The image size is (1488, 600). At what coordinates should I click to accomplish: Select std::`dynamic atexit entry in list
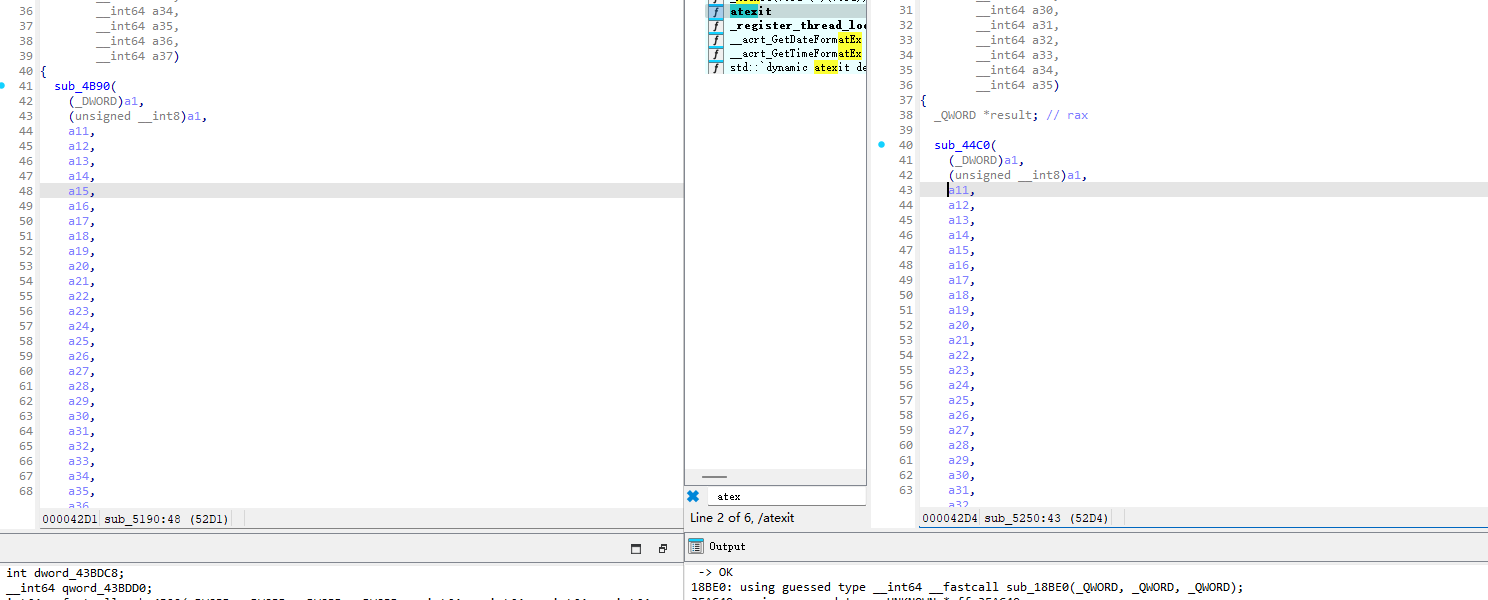pyautogui.click(x=798, y=68)
